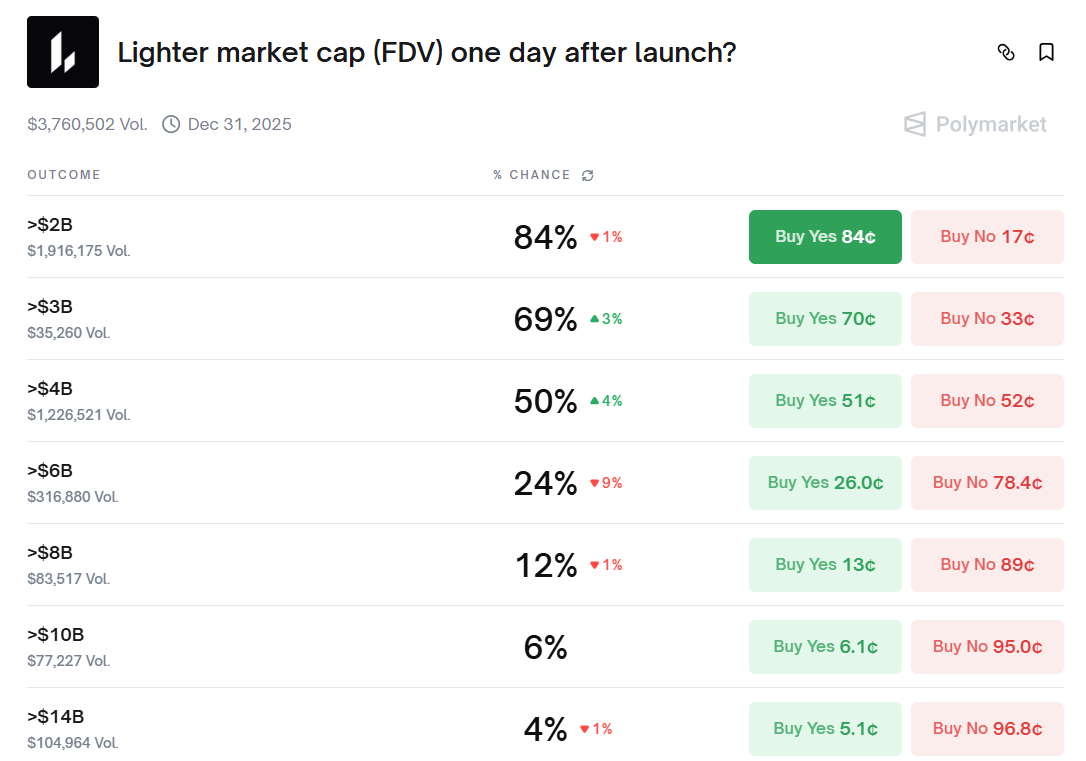Buy No at 95.0¢ for >$10B

point(987,647)
